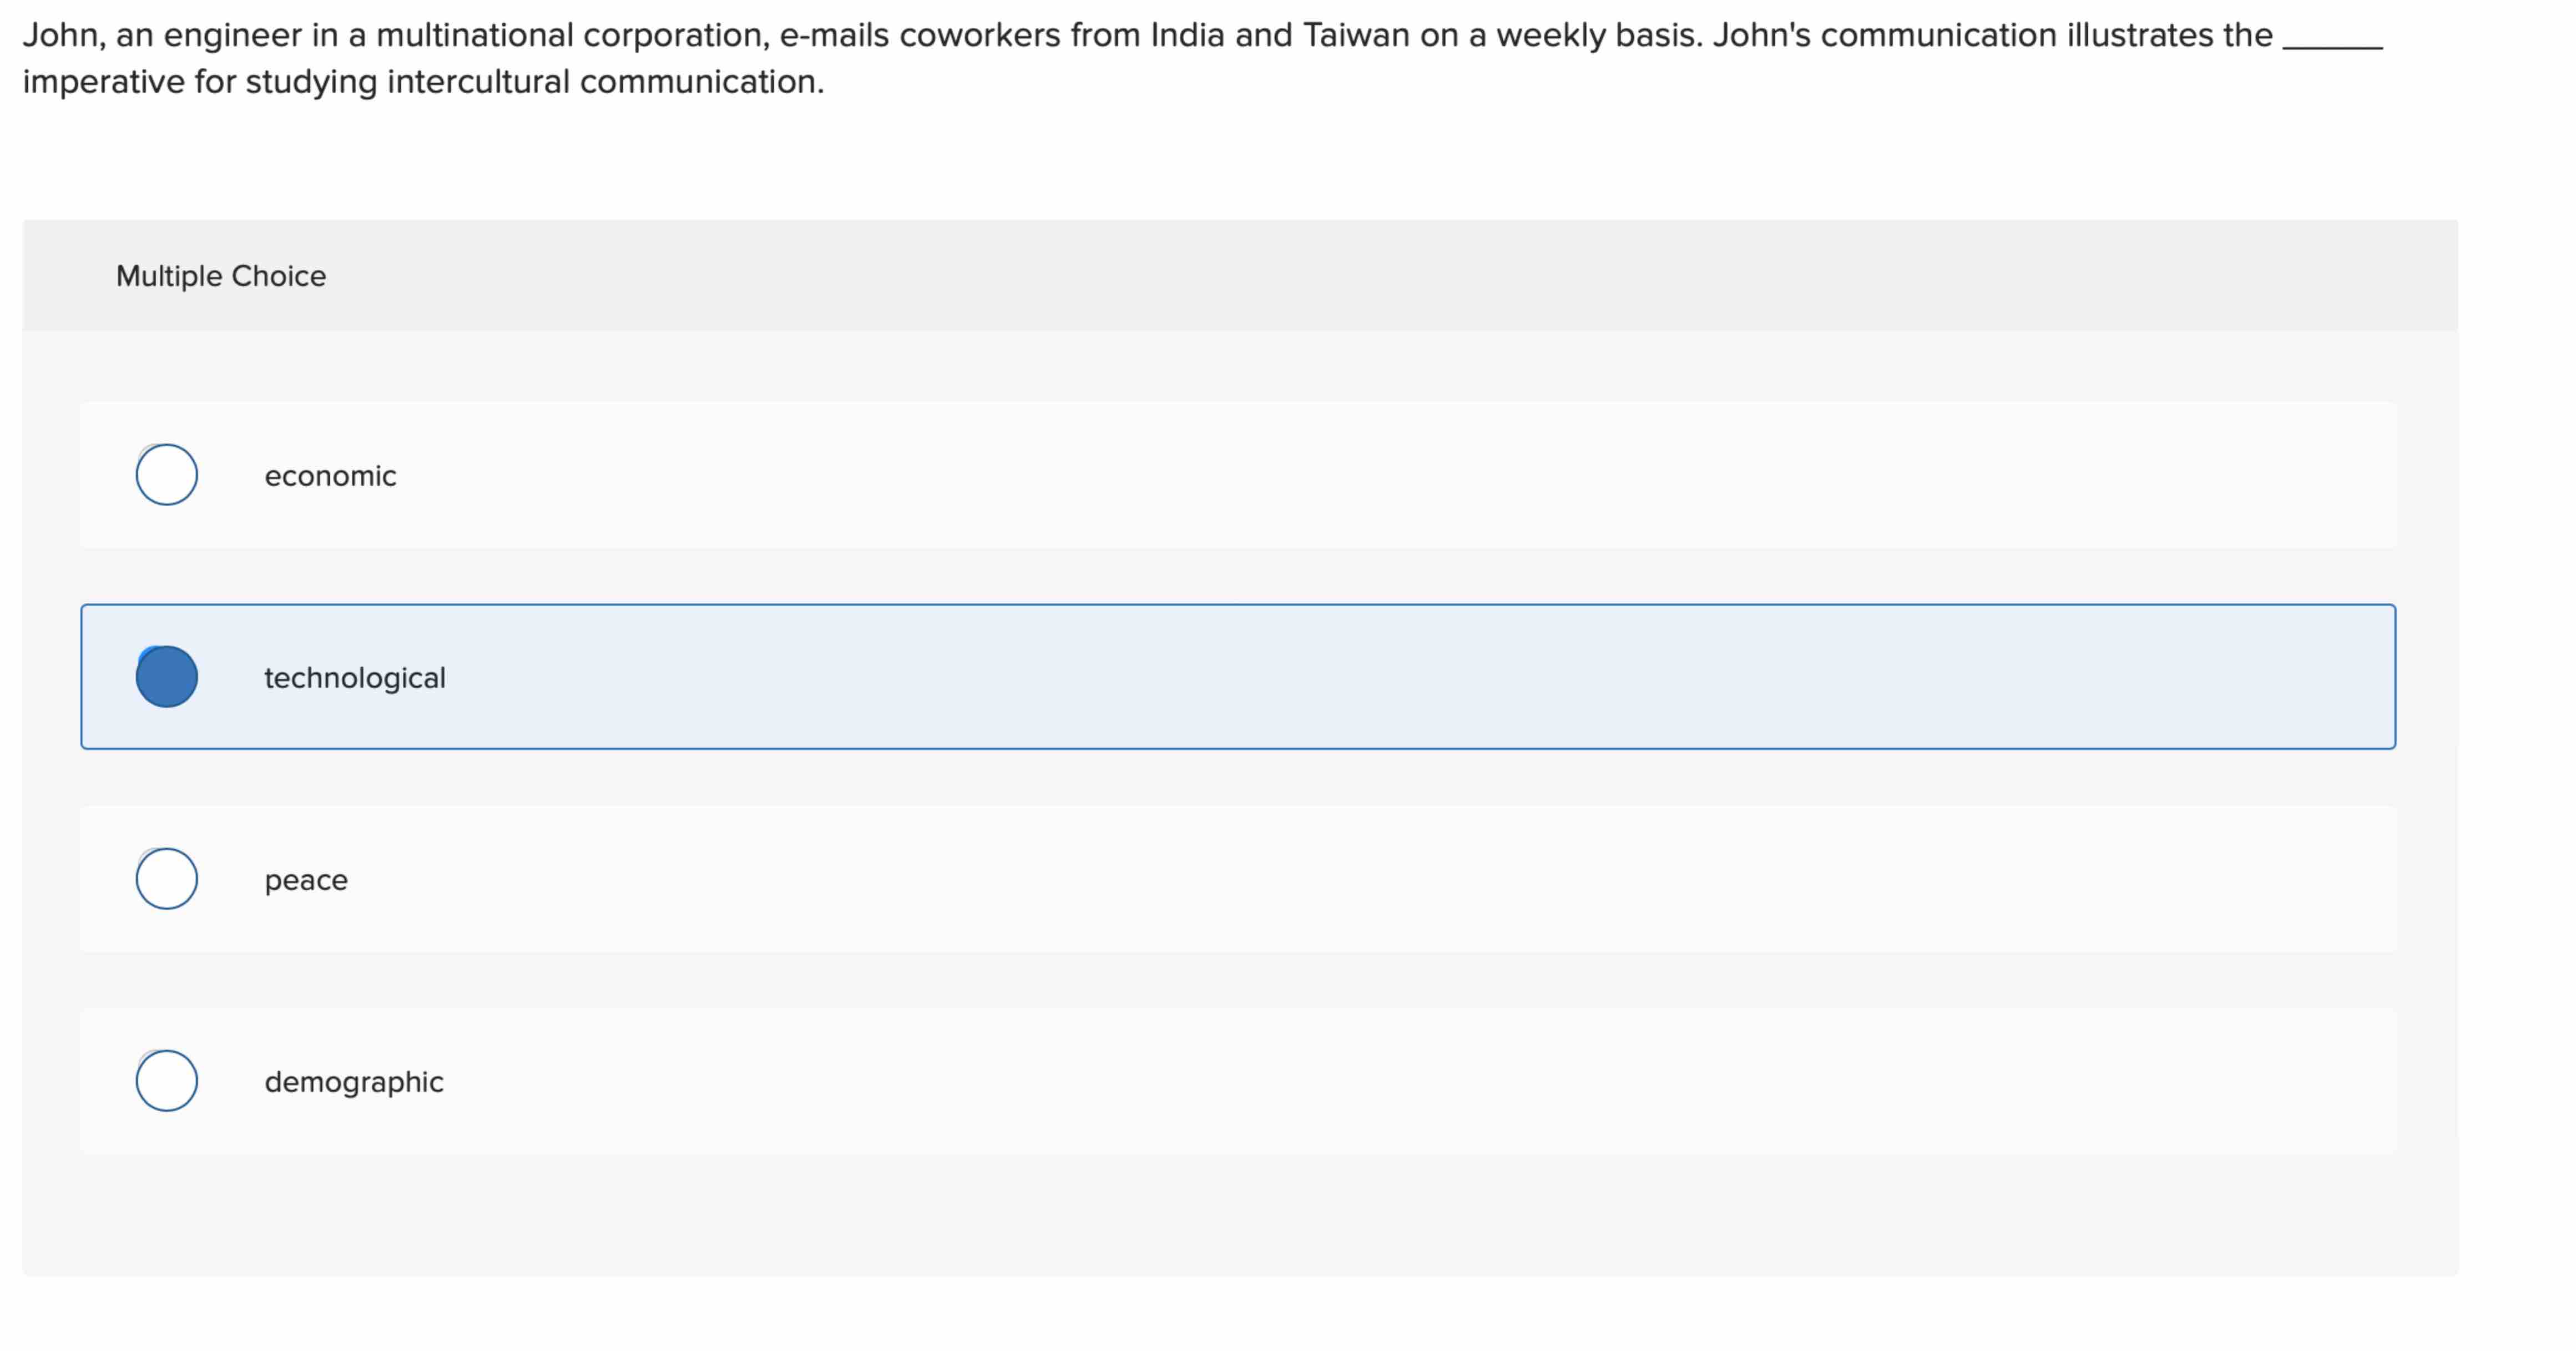Click inside the economic answer row
This screenshot has width=2576, height=1351.
[x=1200, y=476]
